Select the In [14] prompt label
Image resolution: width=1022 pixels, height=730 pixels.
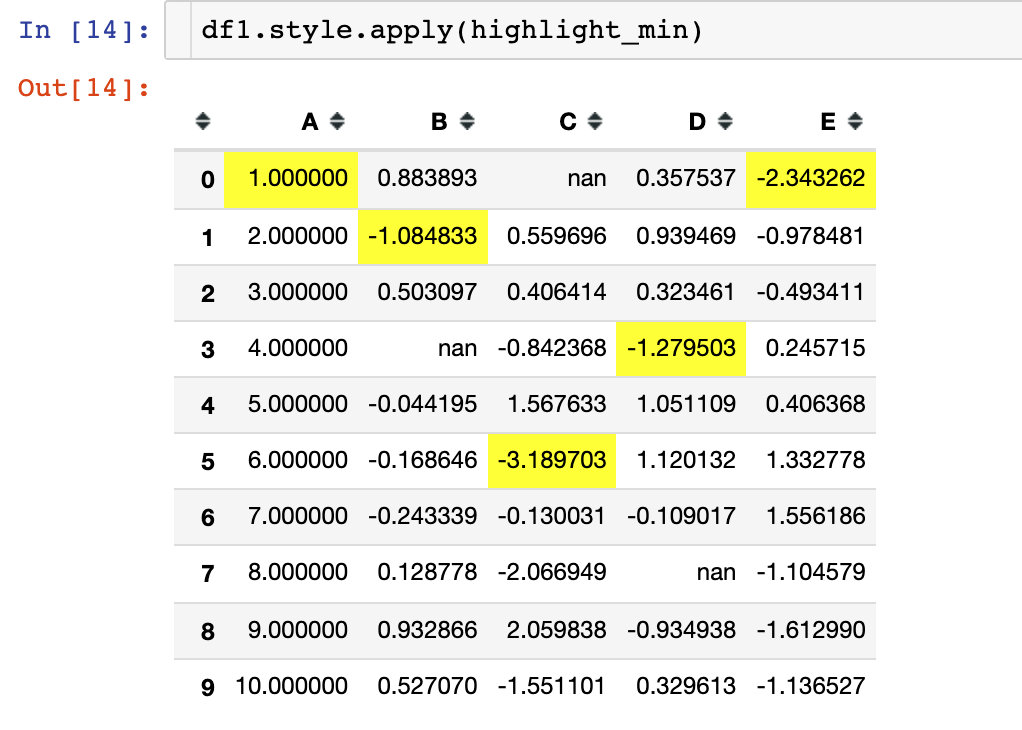84,30
